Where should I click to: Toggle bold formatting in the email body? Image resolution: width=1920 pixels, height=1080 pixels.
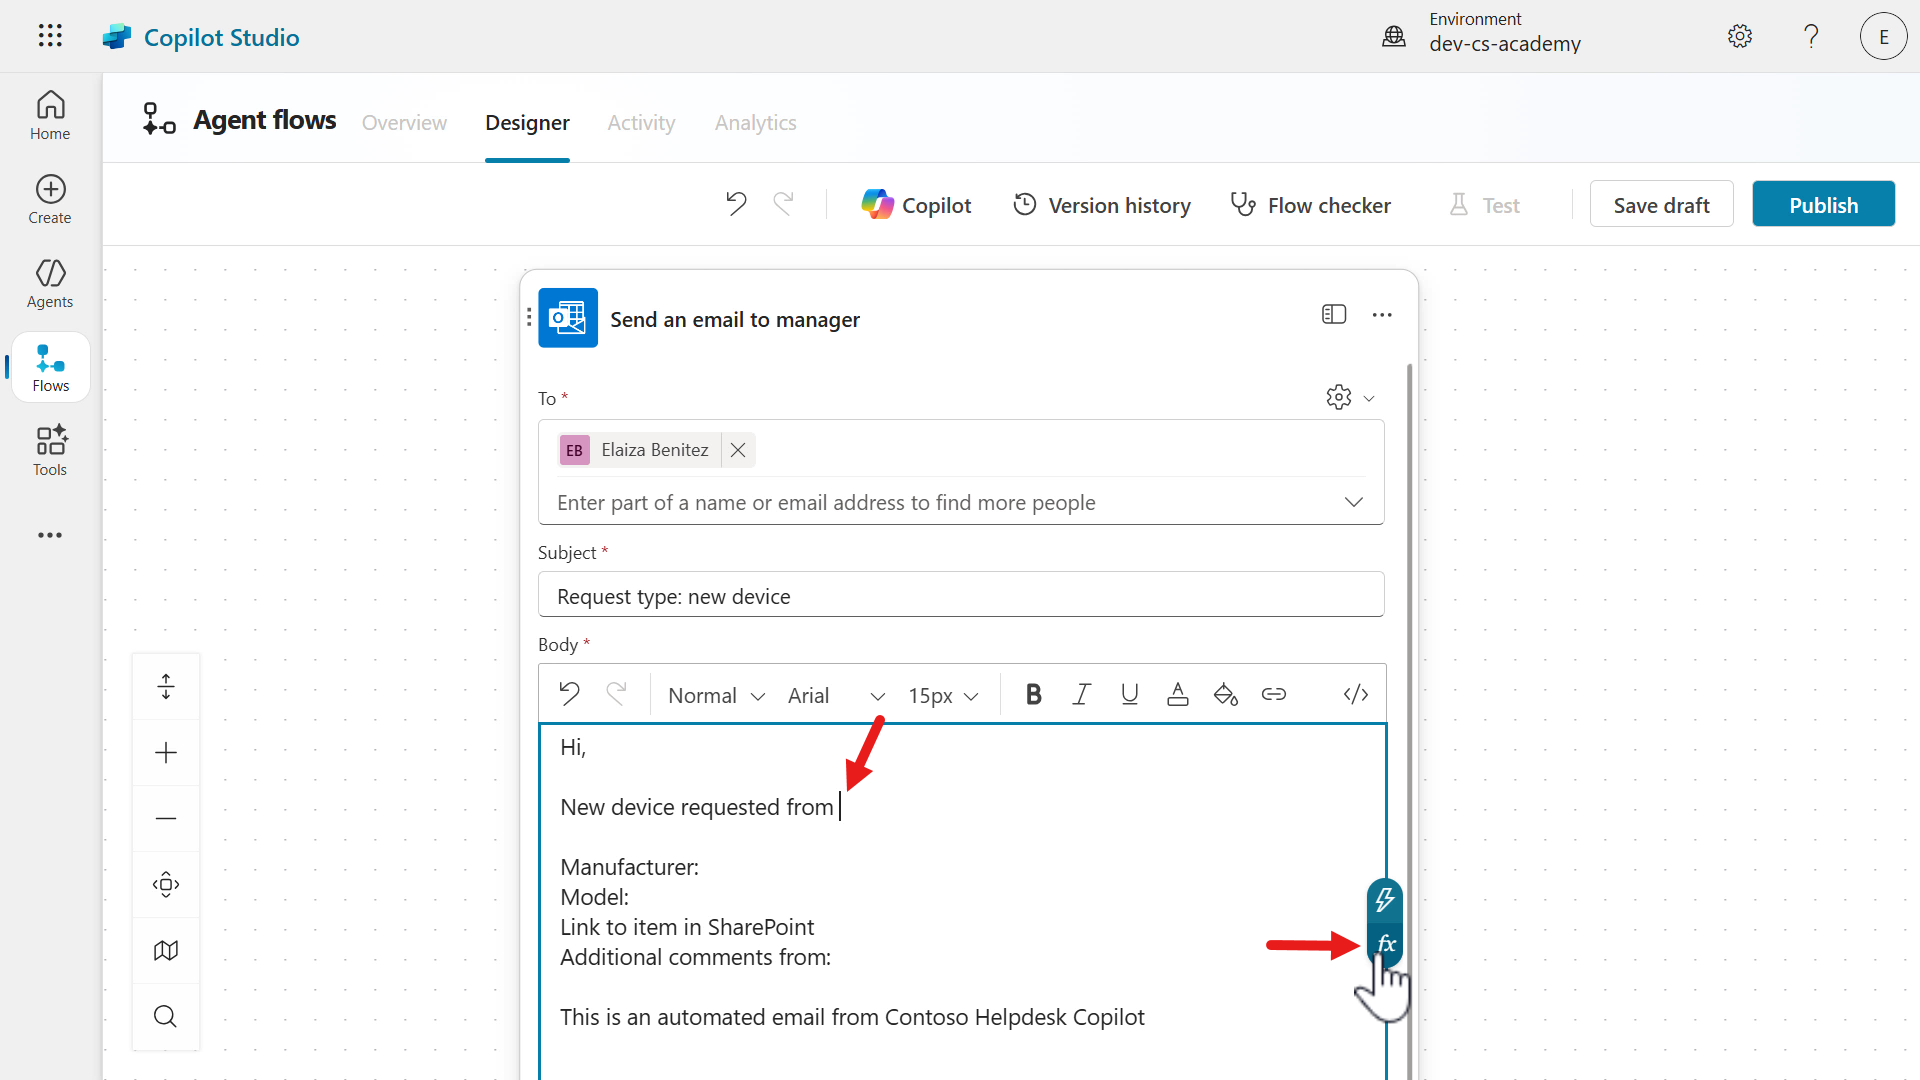(1033, 693)
